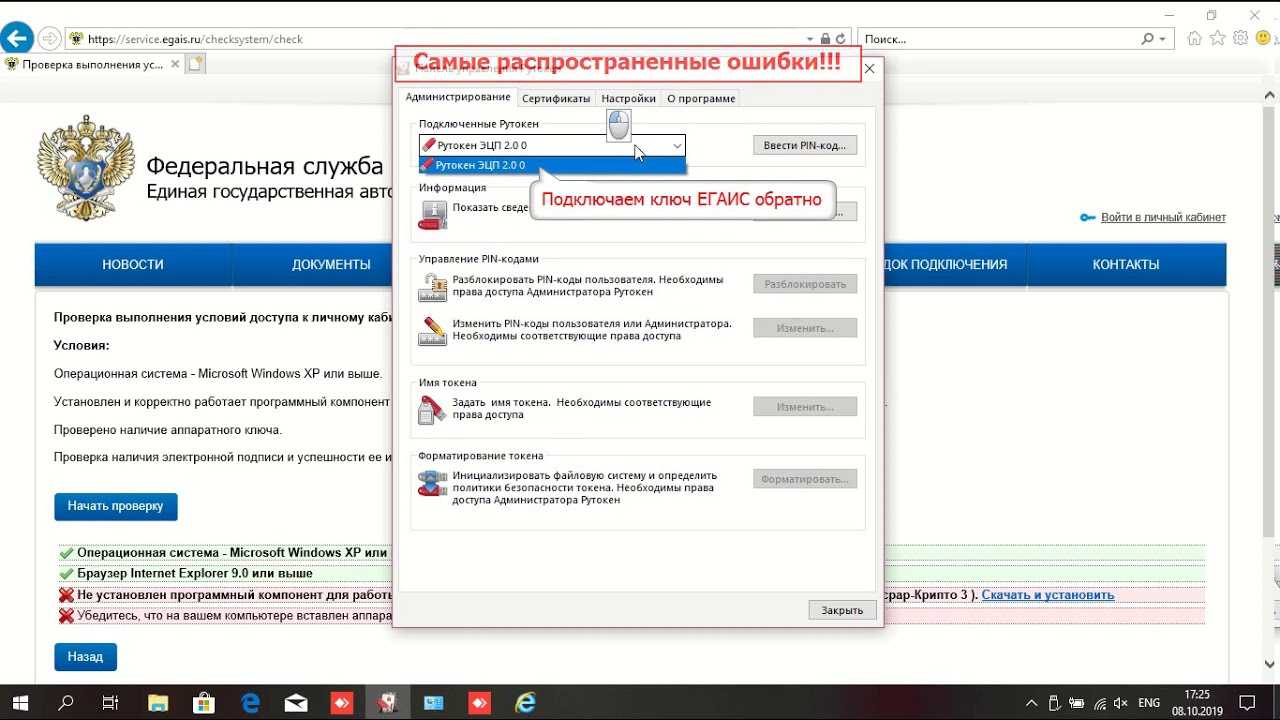Switch to Internet Explorer on the taskbar
This screenshot has width=1280, height=720.
[525, 703]
